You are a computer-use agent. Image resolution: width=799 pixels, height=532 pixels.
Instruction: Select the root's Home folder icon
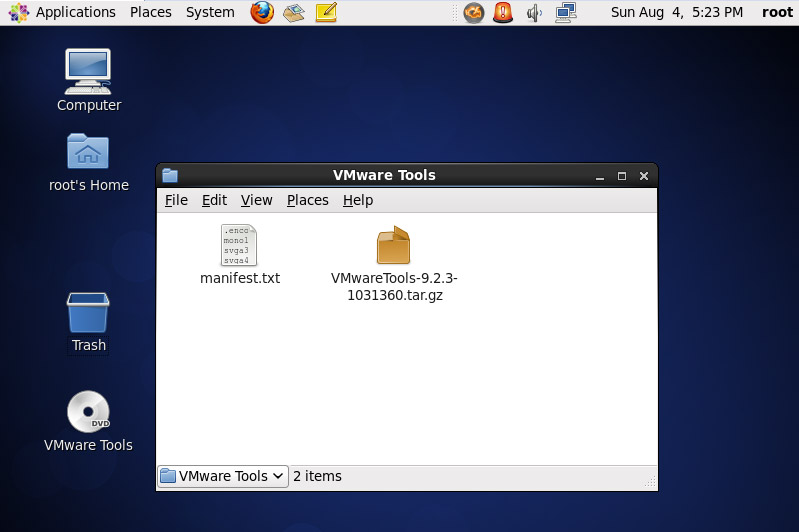[x=88, y=151]
